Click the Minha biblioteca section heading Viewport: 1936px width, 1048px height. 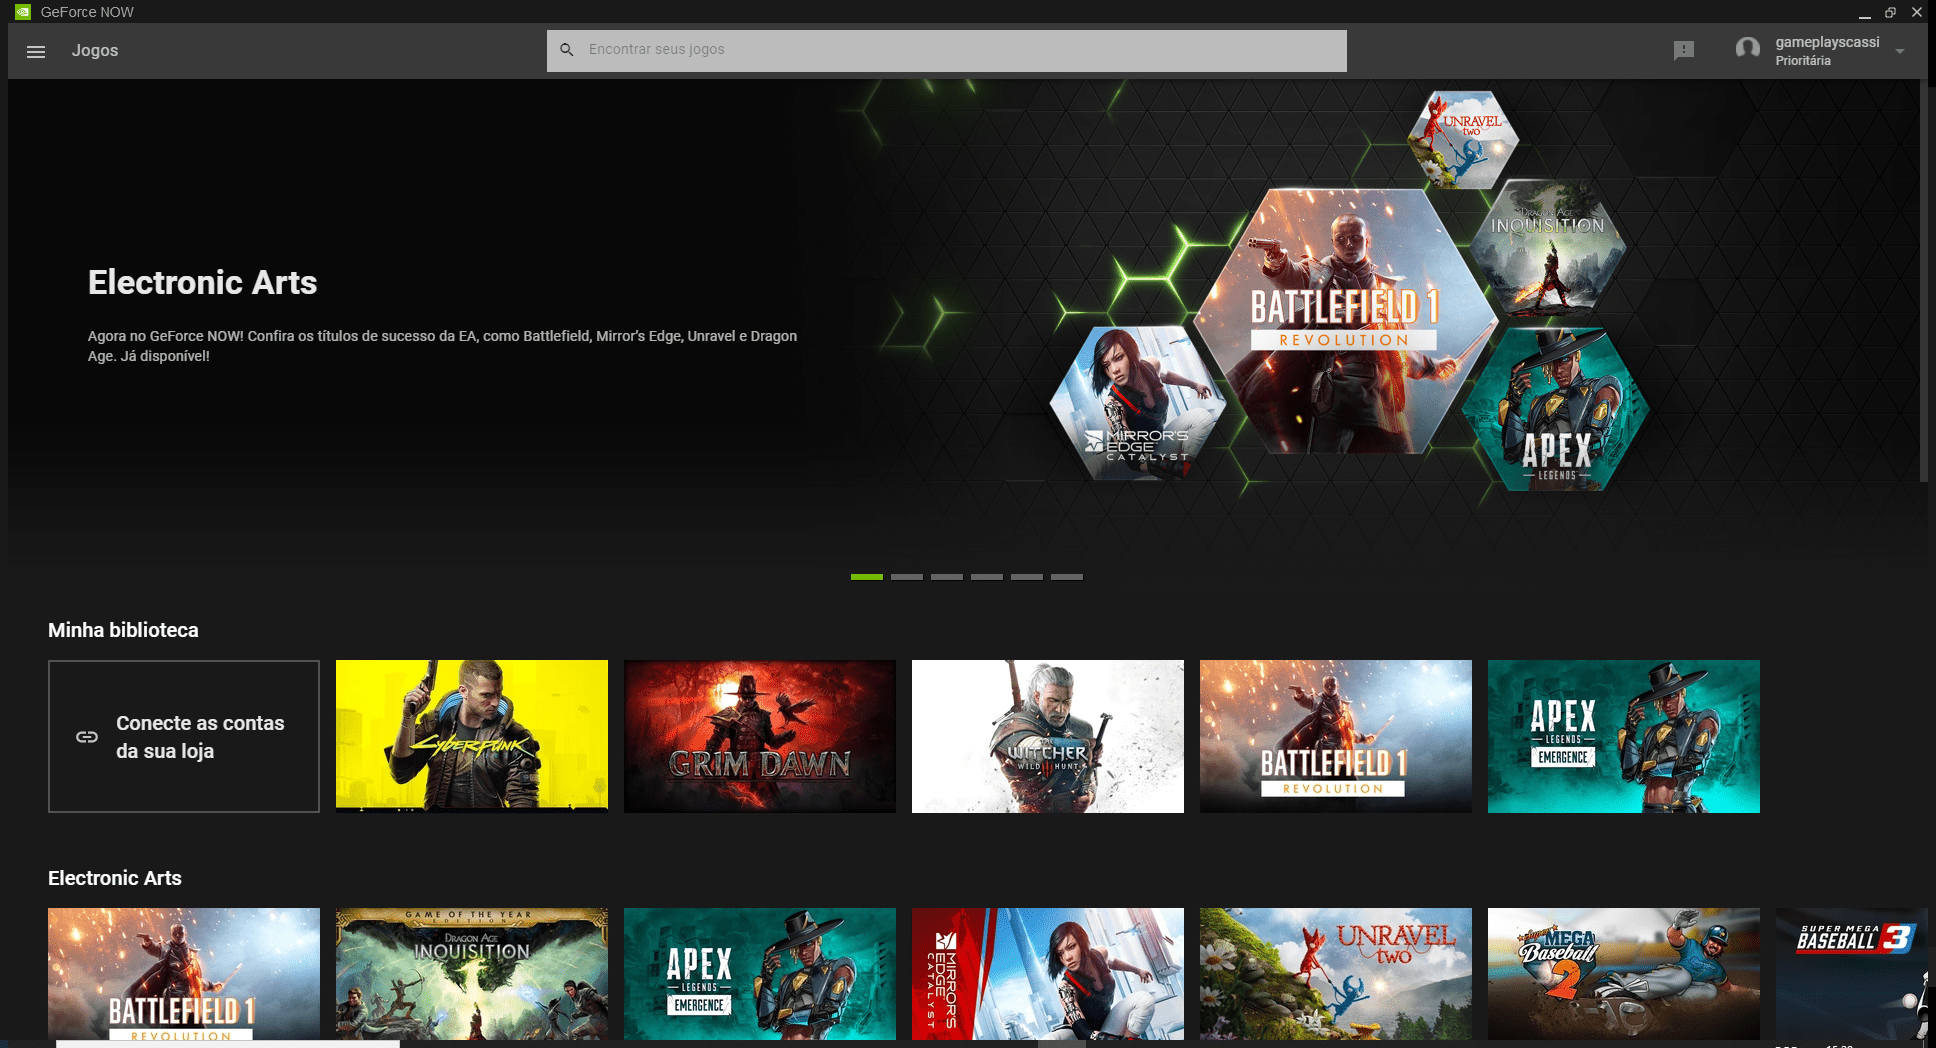click(x=123, y=630)
